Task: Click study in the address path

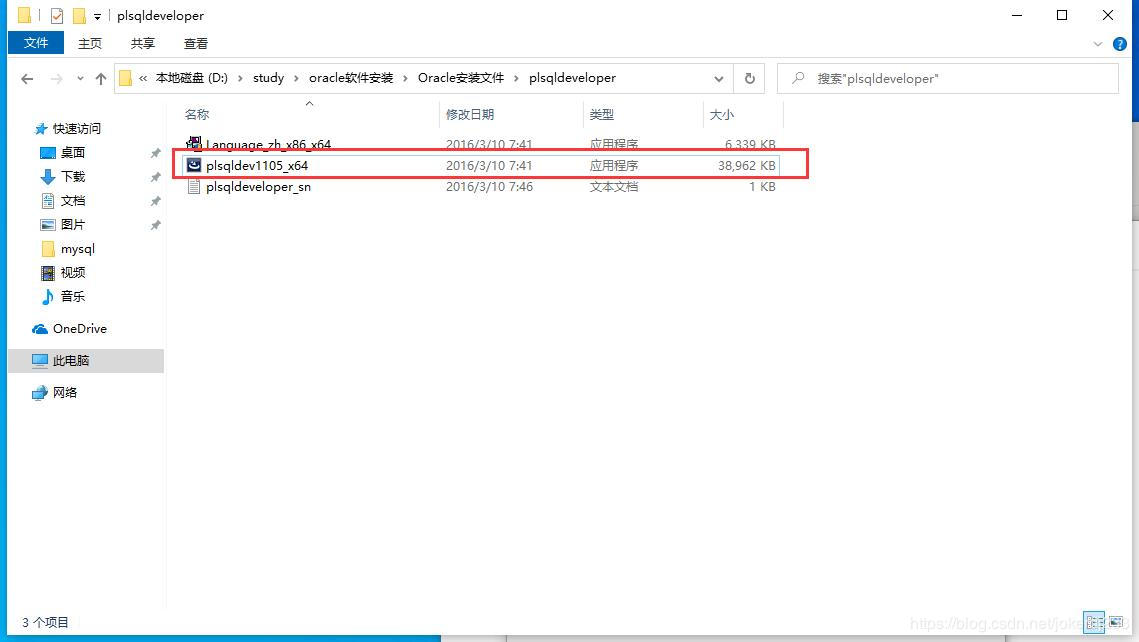Action: 268,78
